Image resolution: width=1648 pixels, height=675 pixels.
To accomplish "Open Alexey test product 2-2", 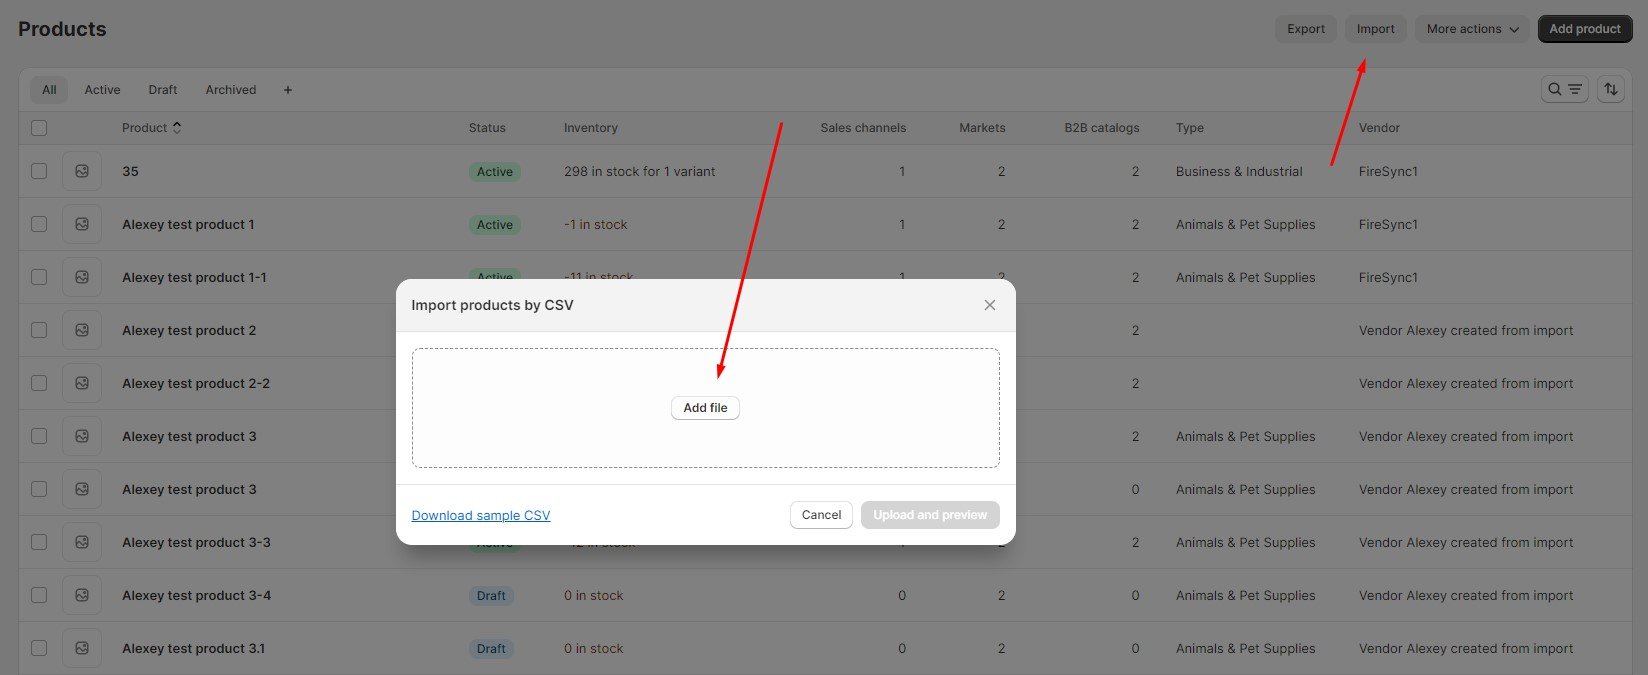I will click(196, 383).
